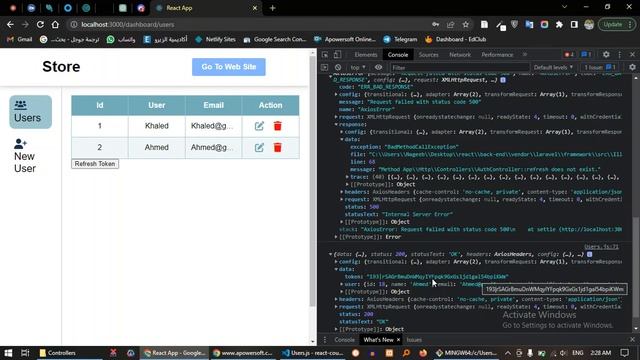Click the edit icon for user Khaled
Viewport: 640px width, 360px height.
(259, 126)
